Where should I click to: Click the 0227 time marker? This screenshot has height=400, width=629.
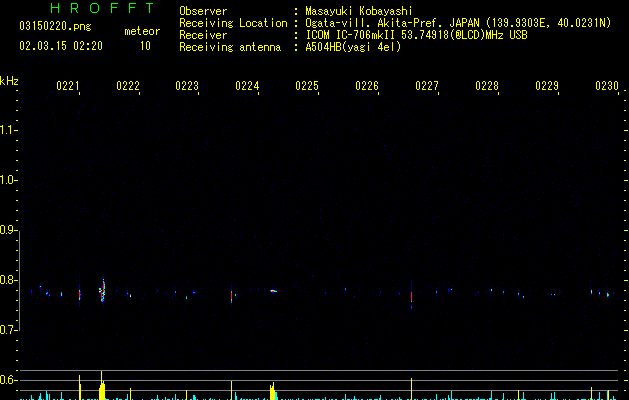427,86
